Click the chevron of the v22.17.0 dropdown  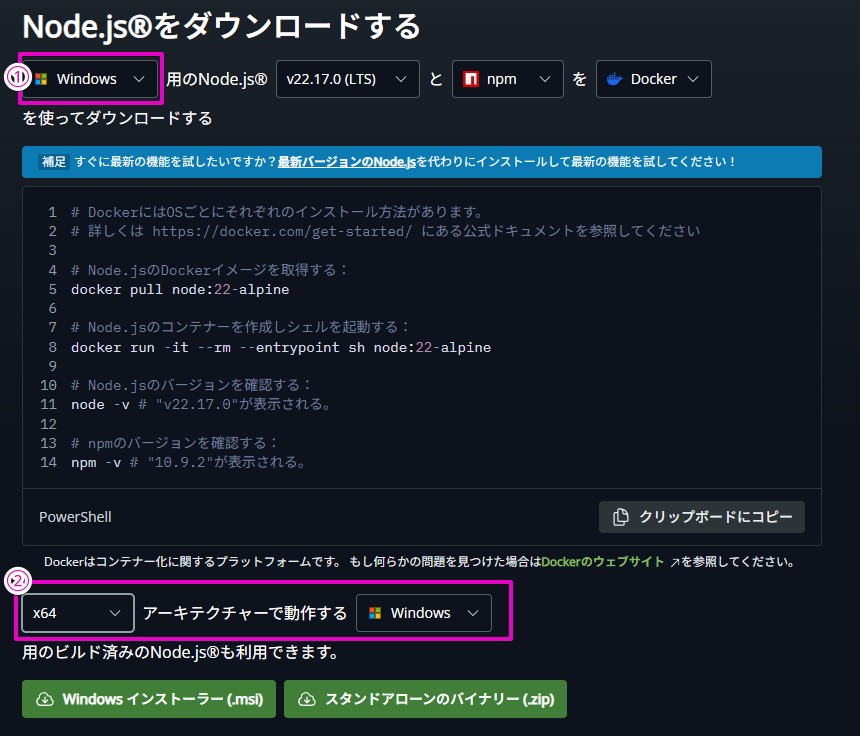click(401, 79)
